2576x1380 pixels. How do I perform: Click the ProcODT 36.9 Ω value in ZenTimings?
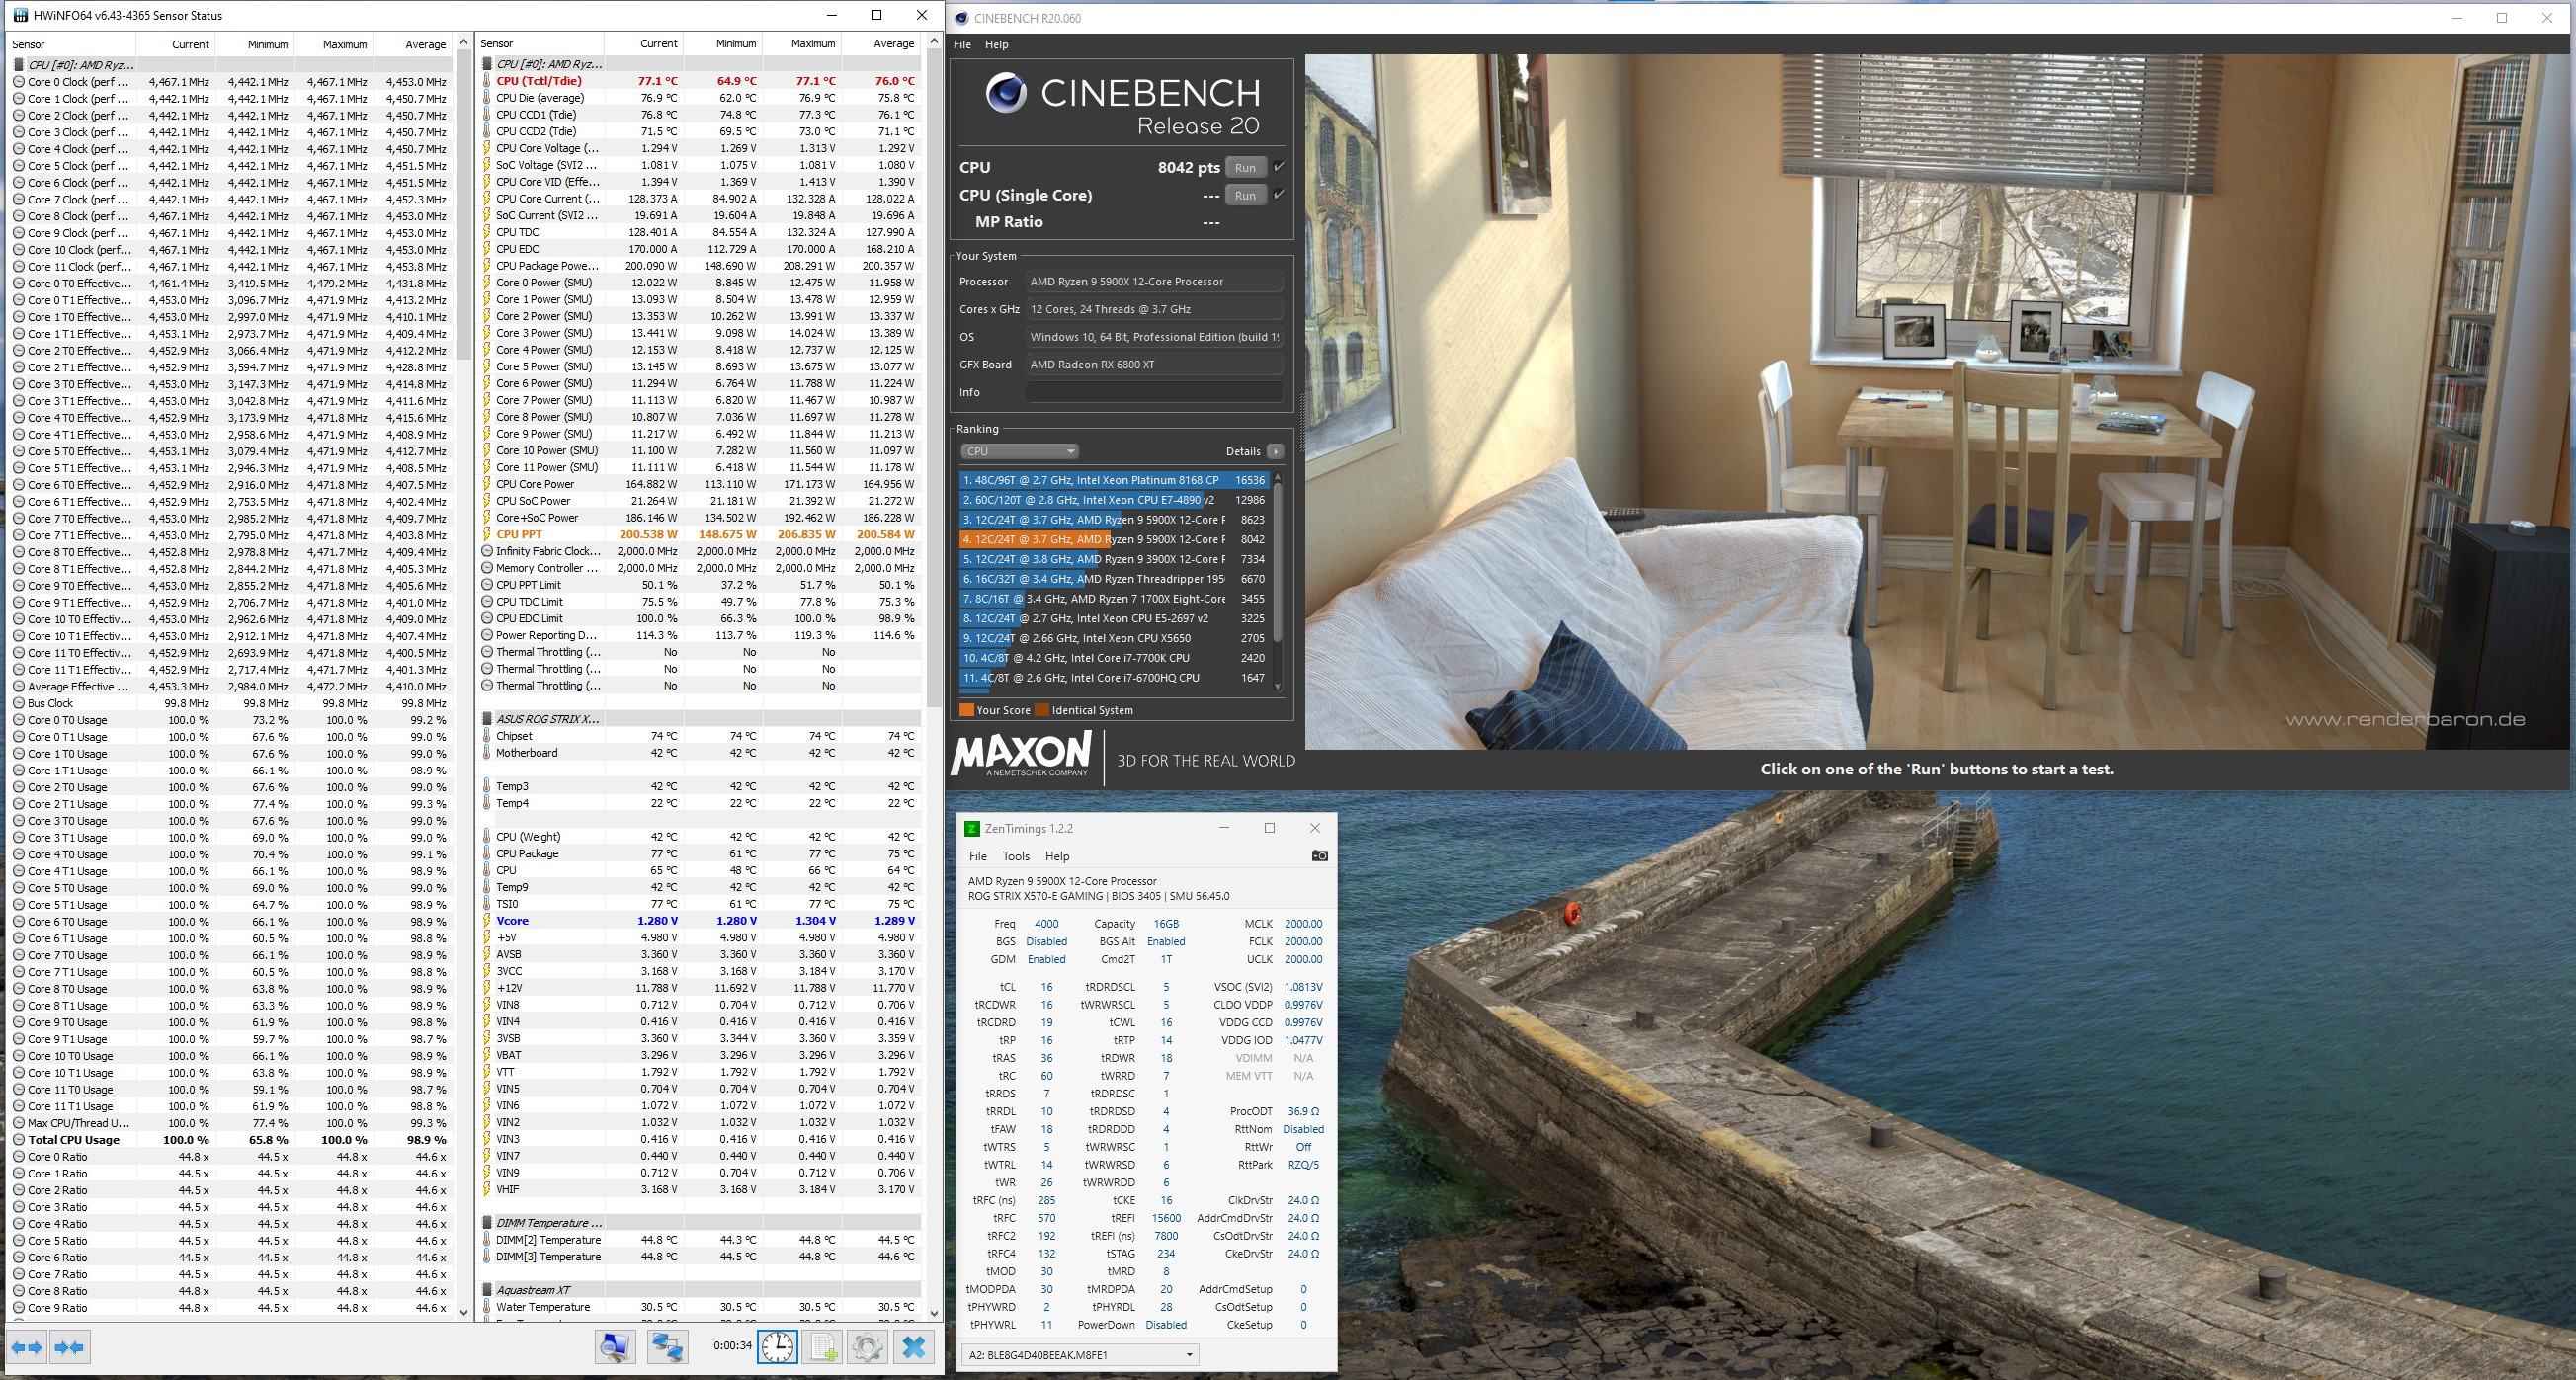point(1303,1111)
